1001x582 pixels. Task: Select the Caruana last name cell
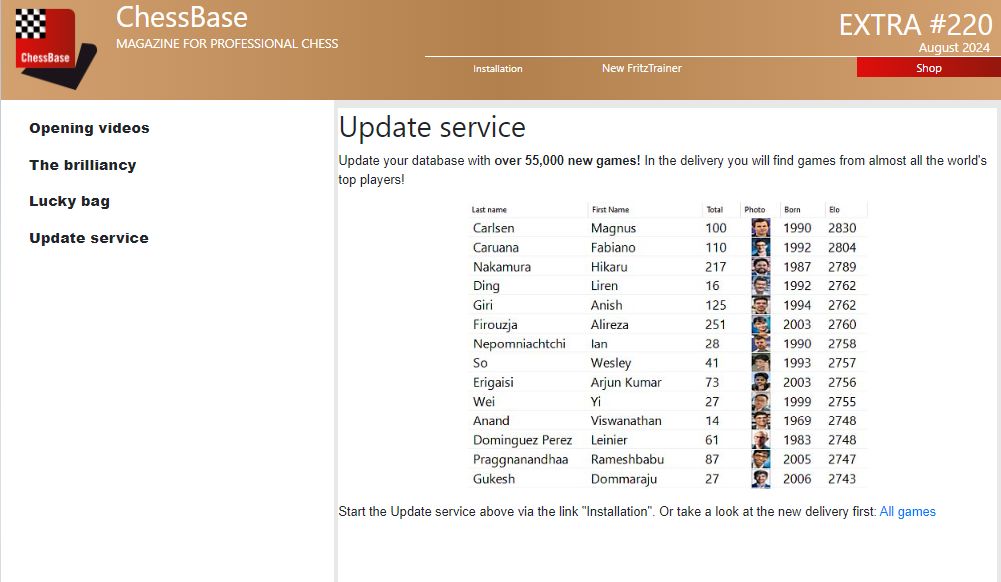[x=495, y=247]
